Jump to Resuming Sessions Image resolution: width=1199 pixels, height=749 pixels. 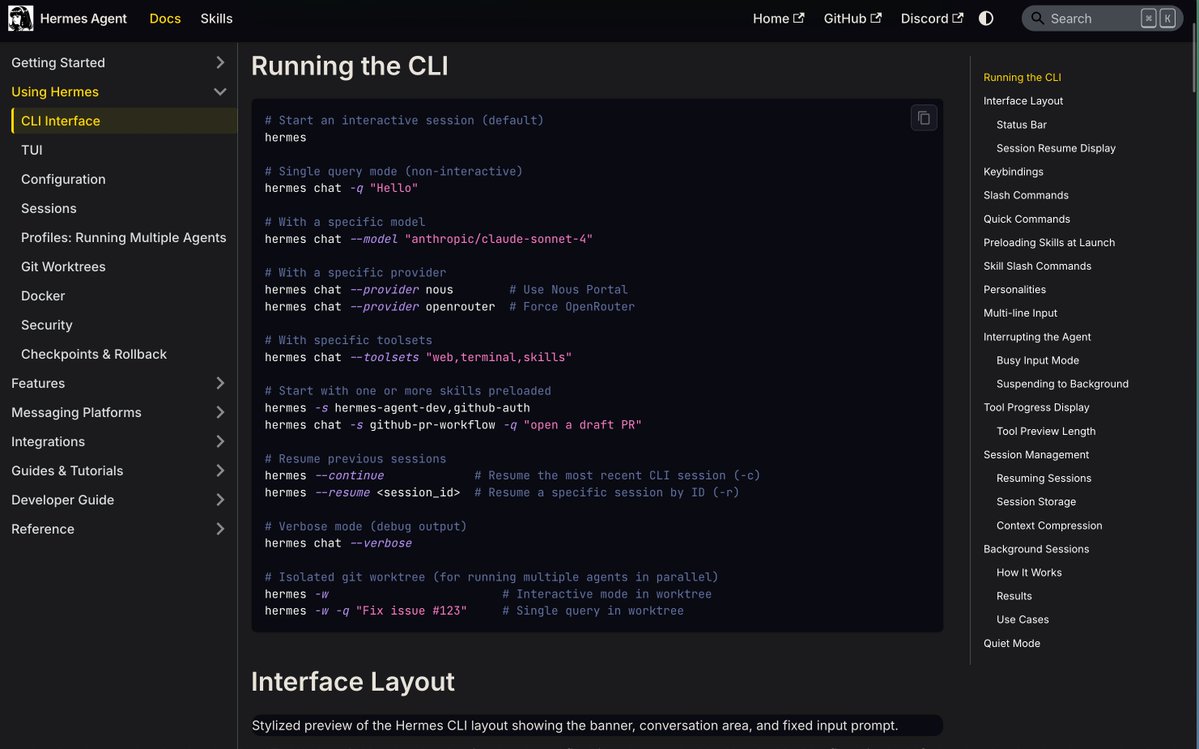pos(1044,478)
